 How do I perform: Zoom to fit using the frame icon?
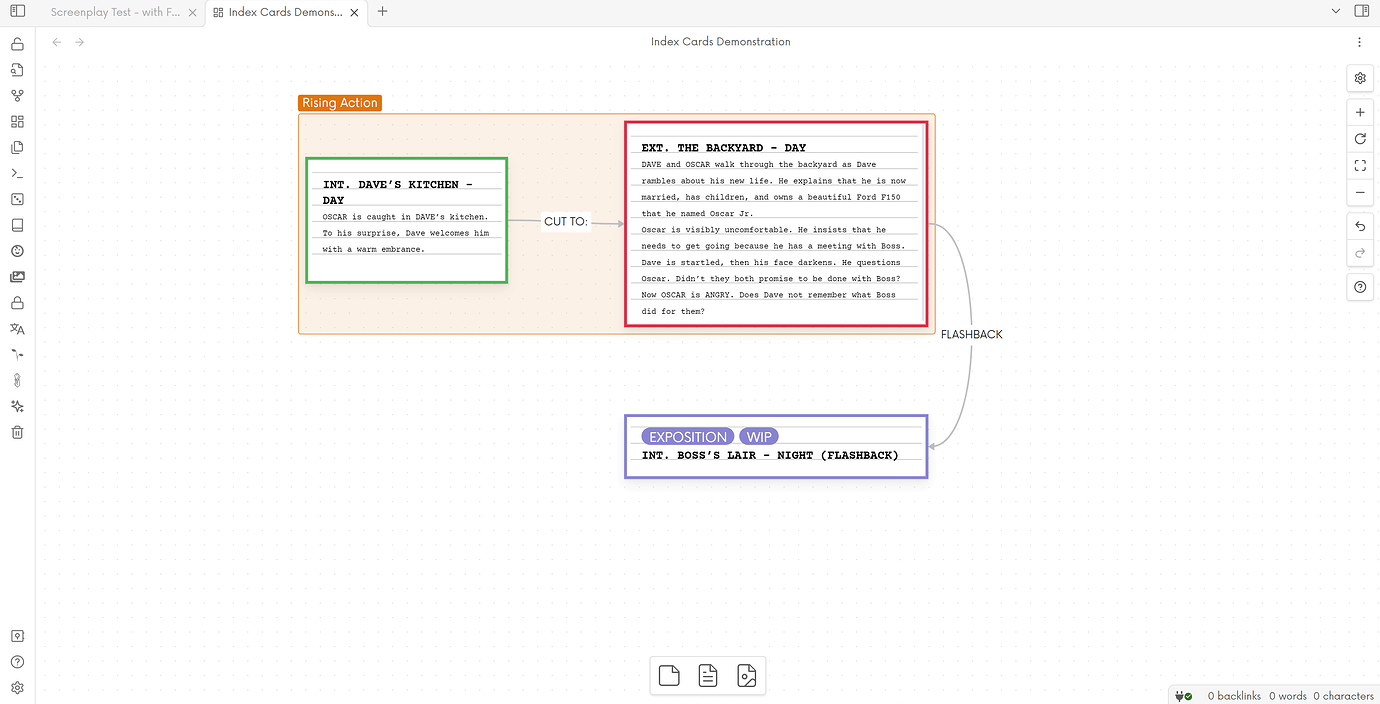pos(1359,165)
